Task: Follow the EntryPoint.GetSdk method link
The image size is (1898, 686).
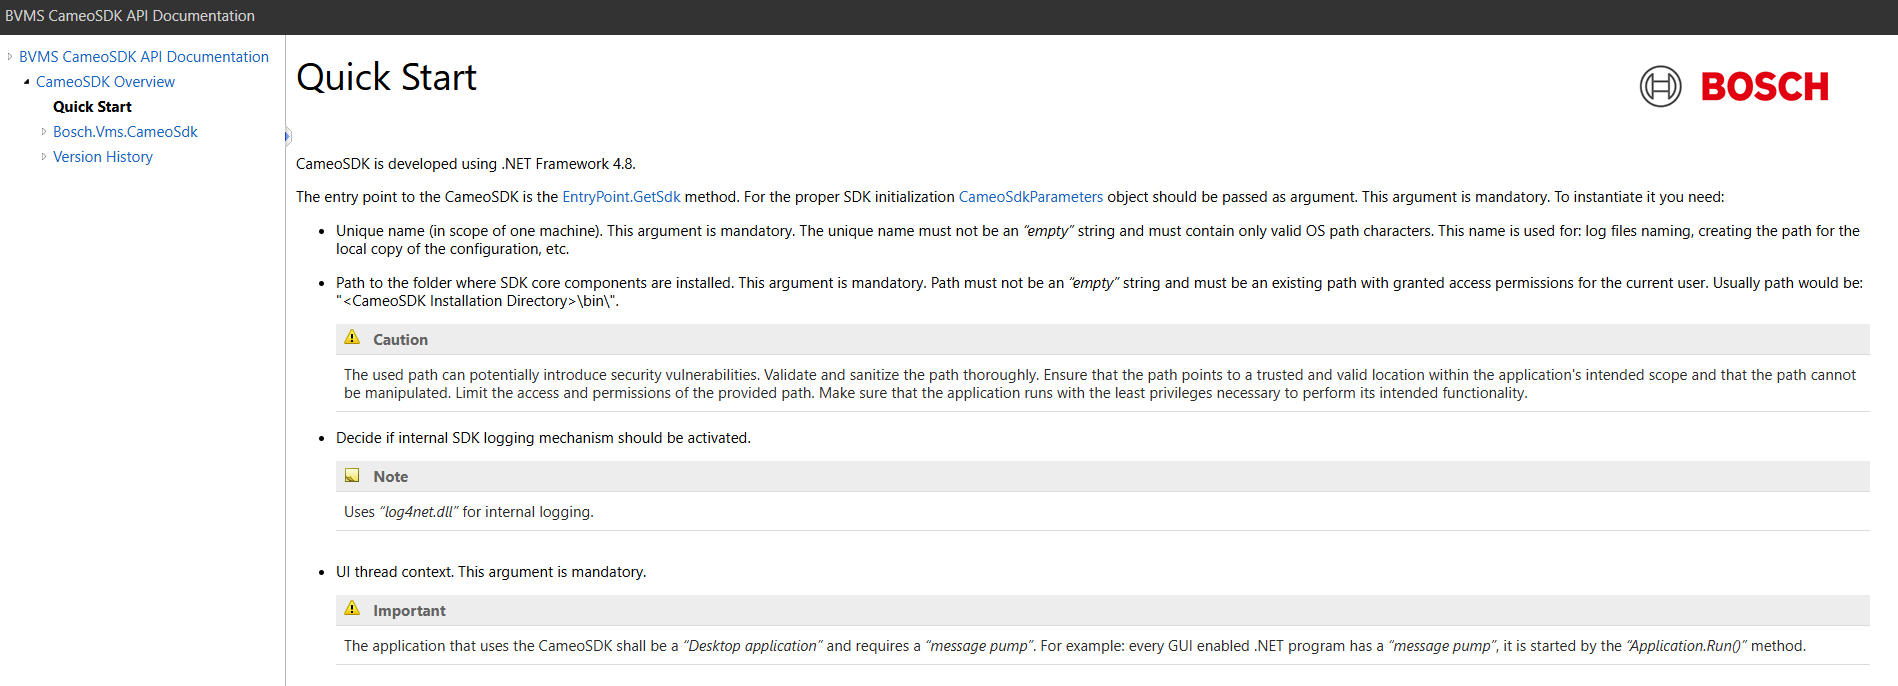Action: tap(621, 197)
